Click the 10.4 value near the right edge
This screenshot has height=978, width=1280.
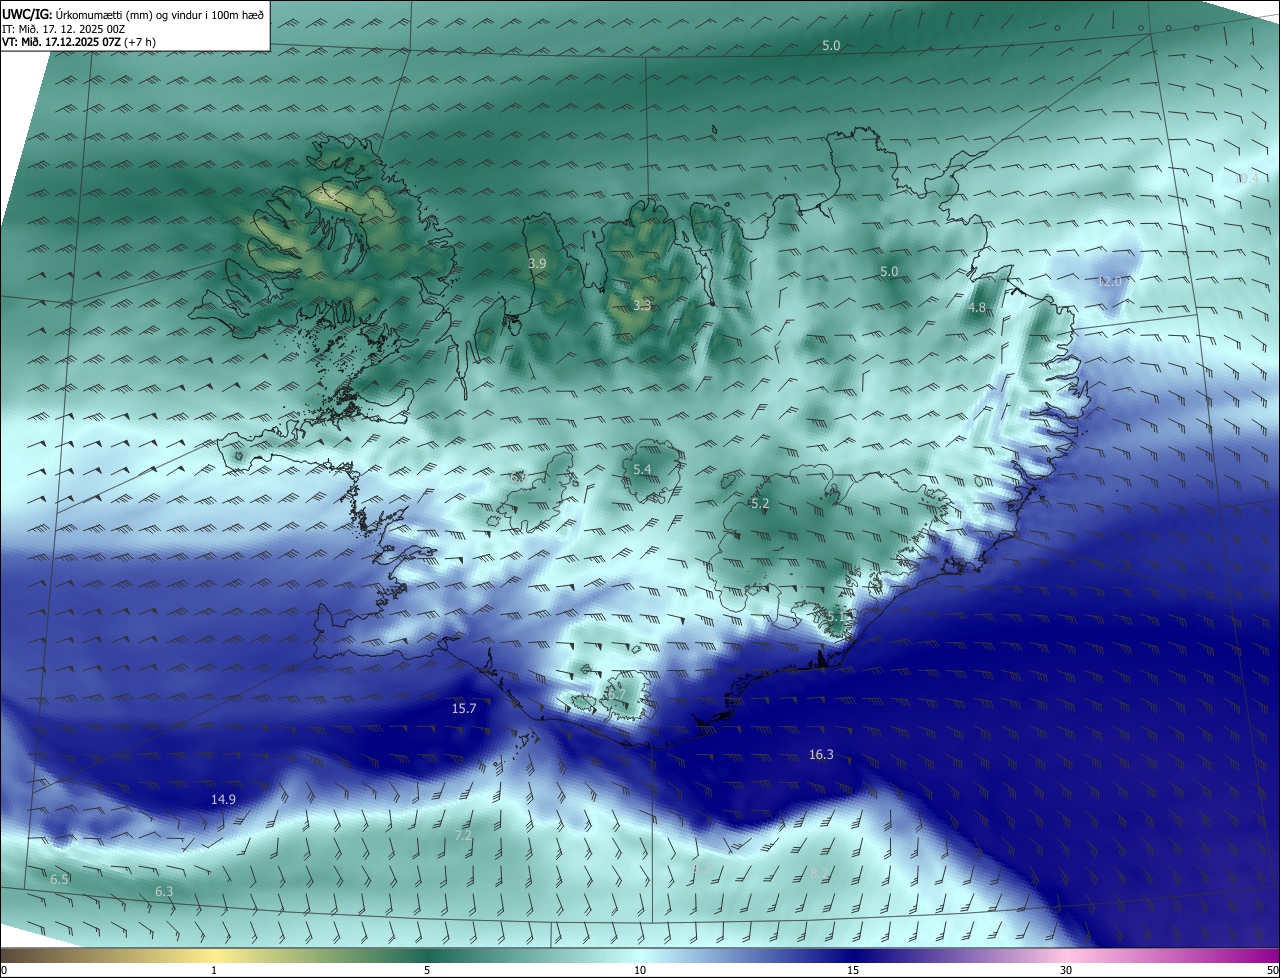tap(1246, 179)
